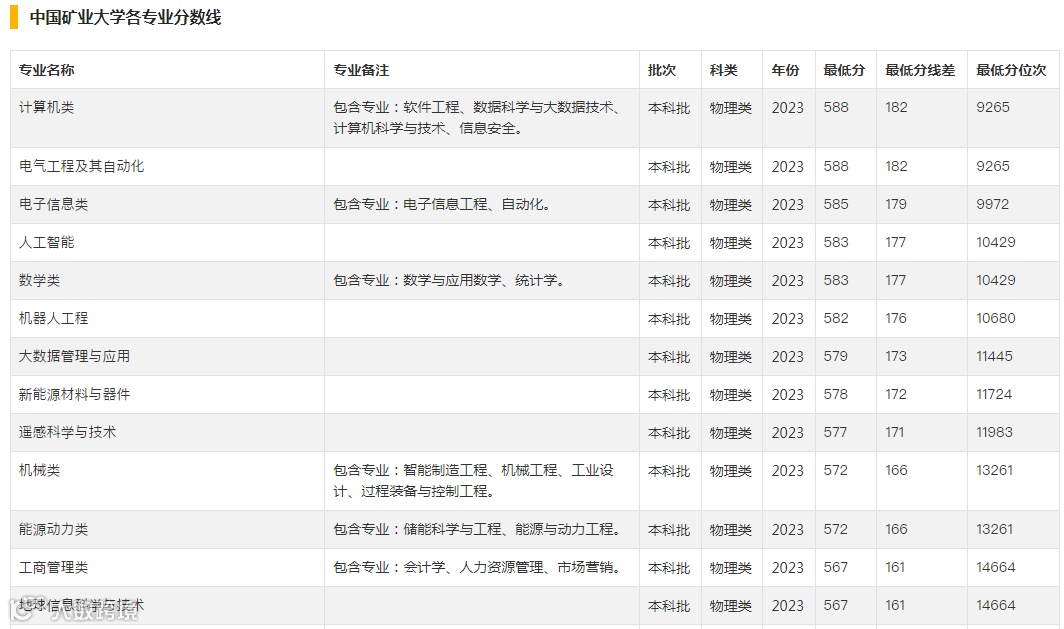The image size is (1064, 629).
Task: Click 161 in the 工商管理类 row
Action: coord(895,567)
